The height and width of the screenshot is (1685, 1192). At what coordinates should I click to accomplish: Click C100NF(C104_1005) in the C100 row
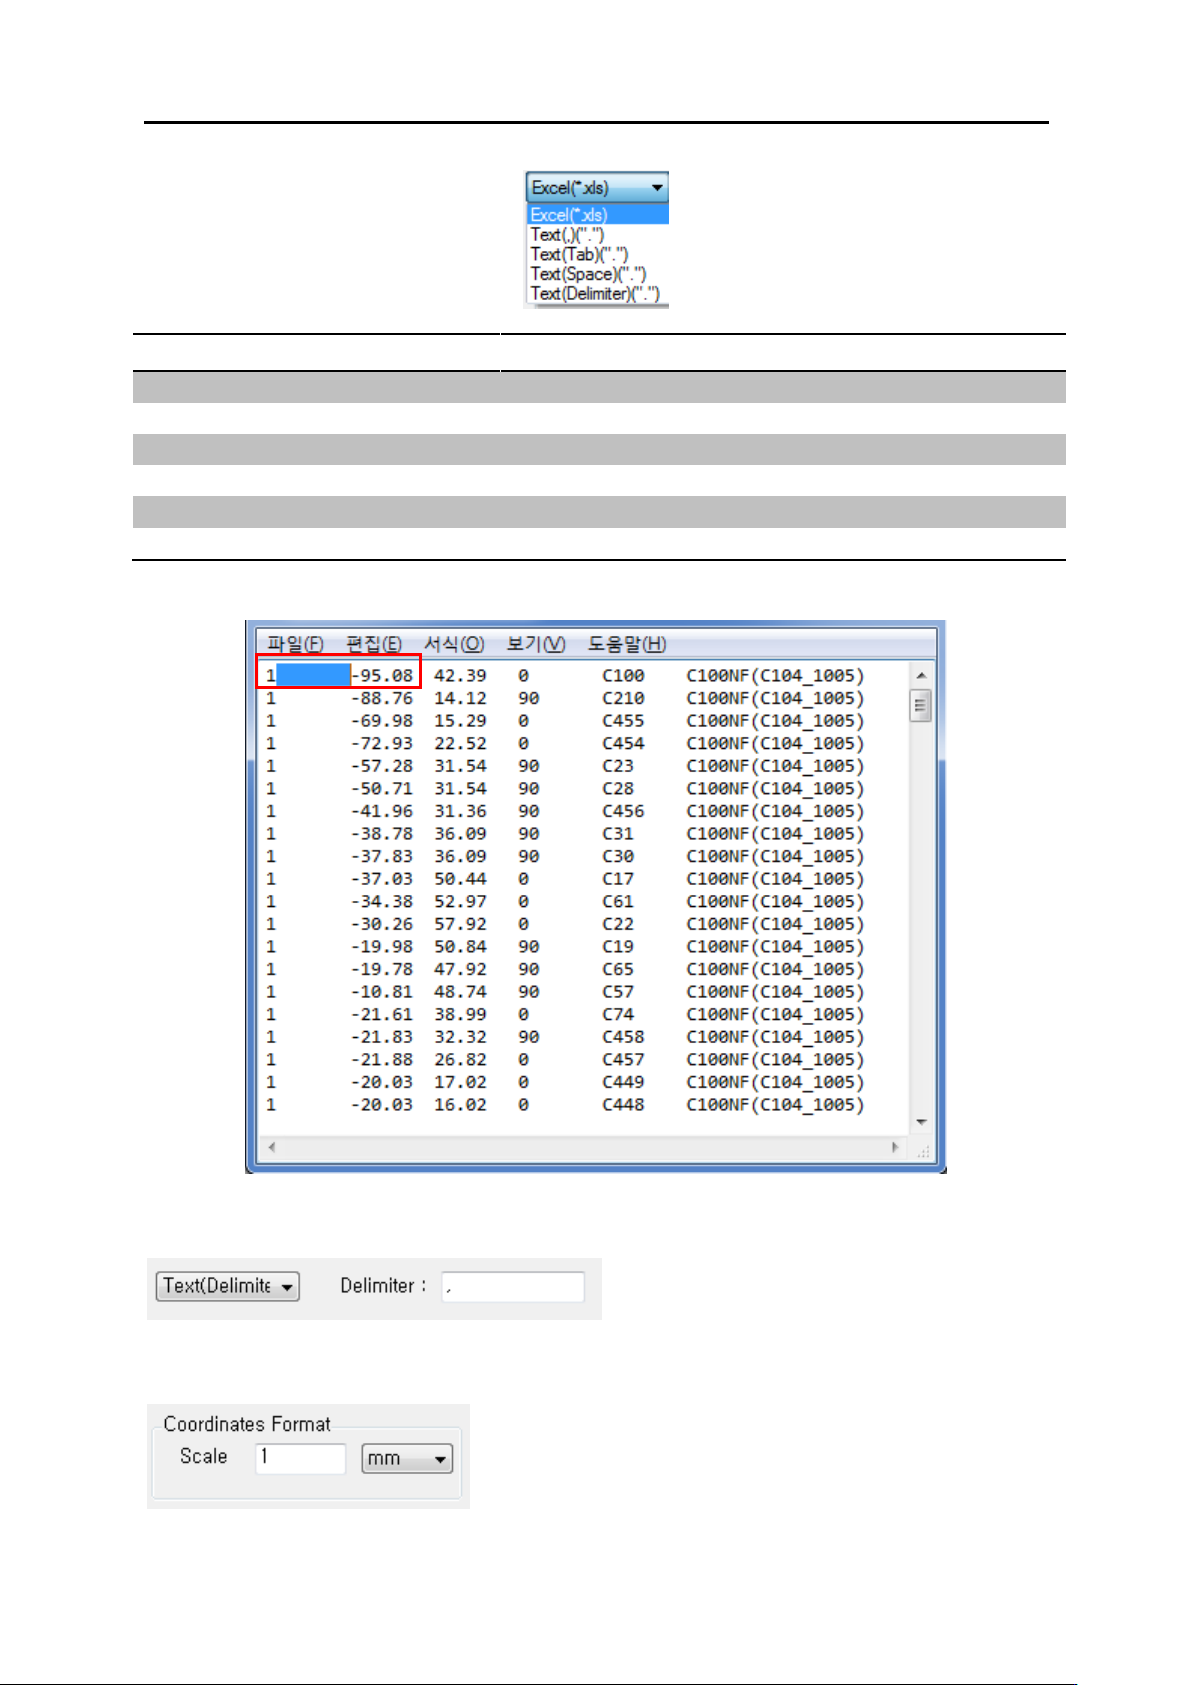pyautogui.click(x=775, y=676)
